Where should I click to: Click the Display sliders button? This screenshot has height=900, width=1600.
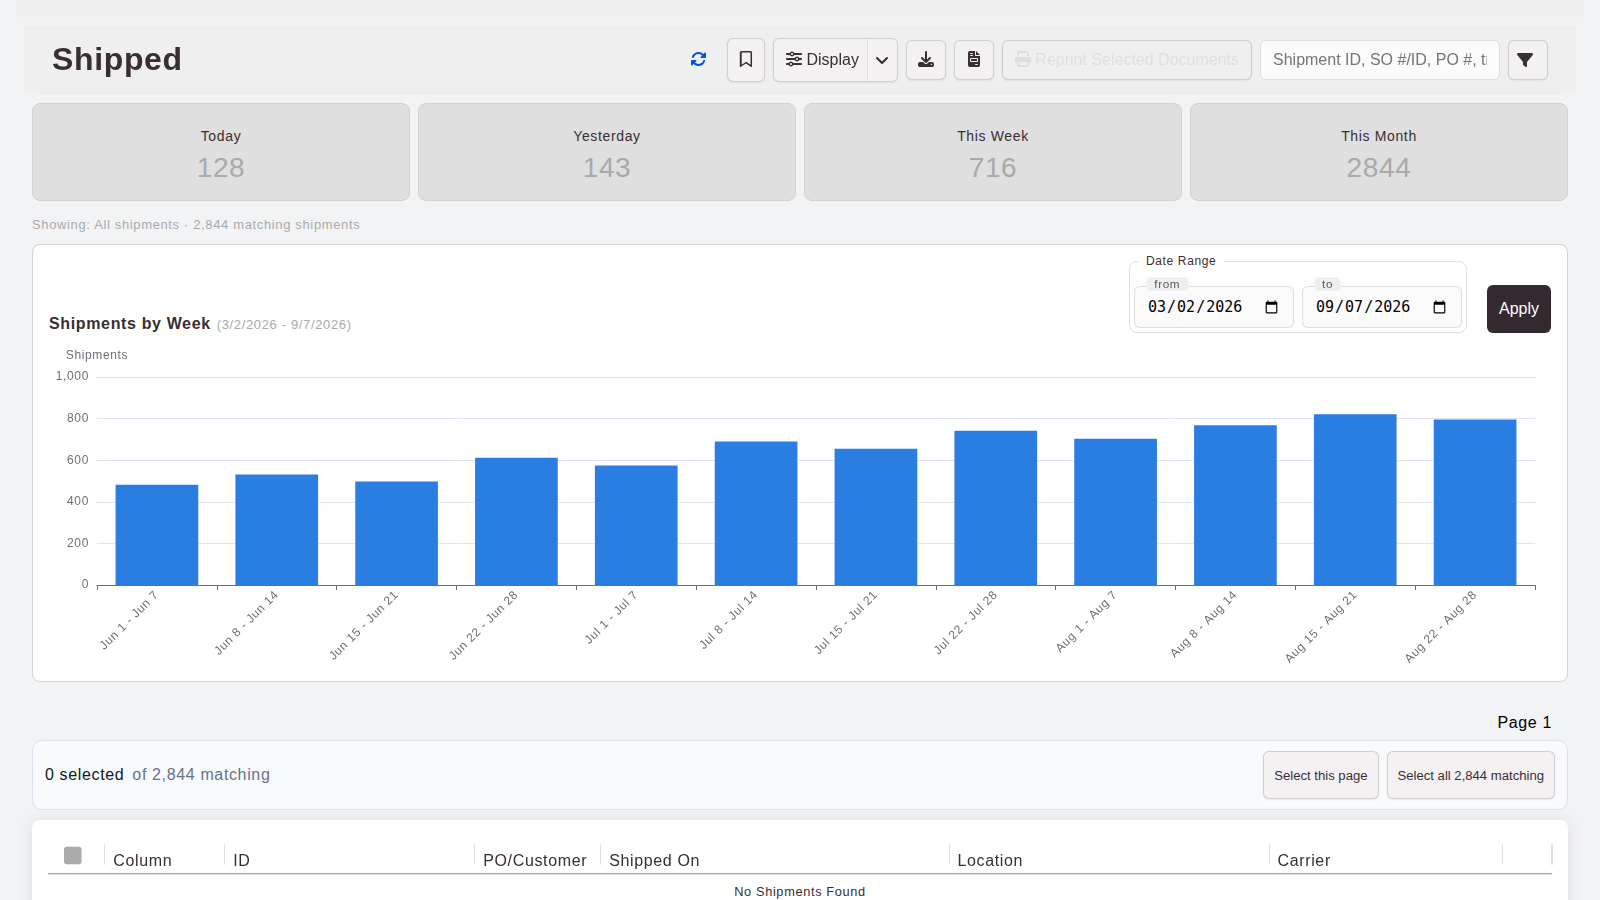coord(821,60)
